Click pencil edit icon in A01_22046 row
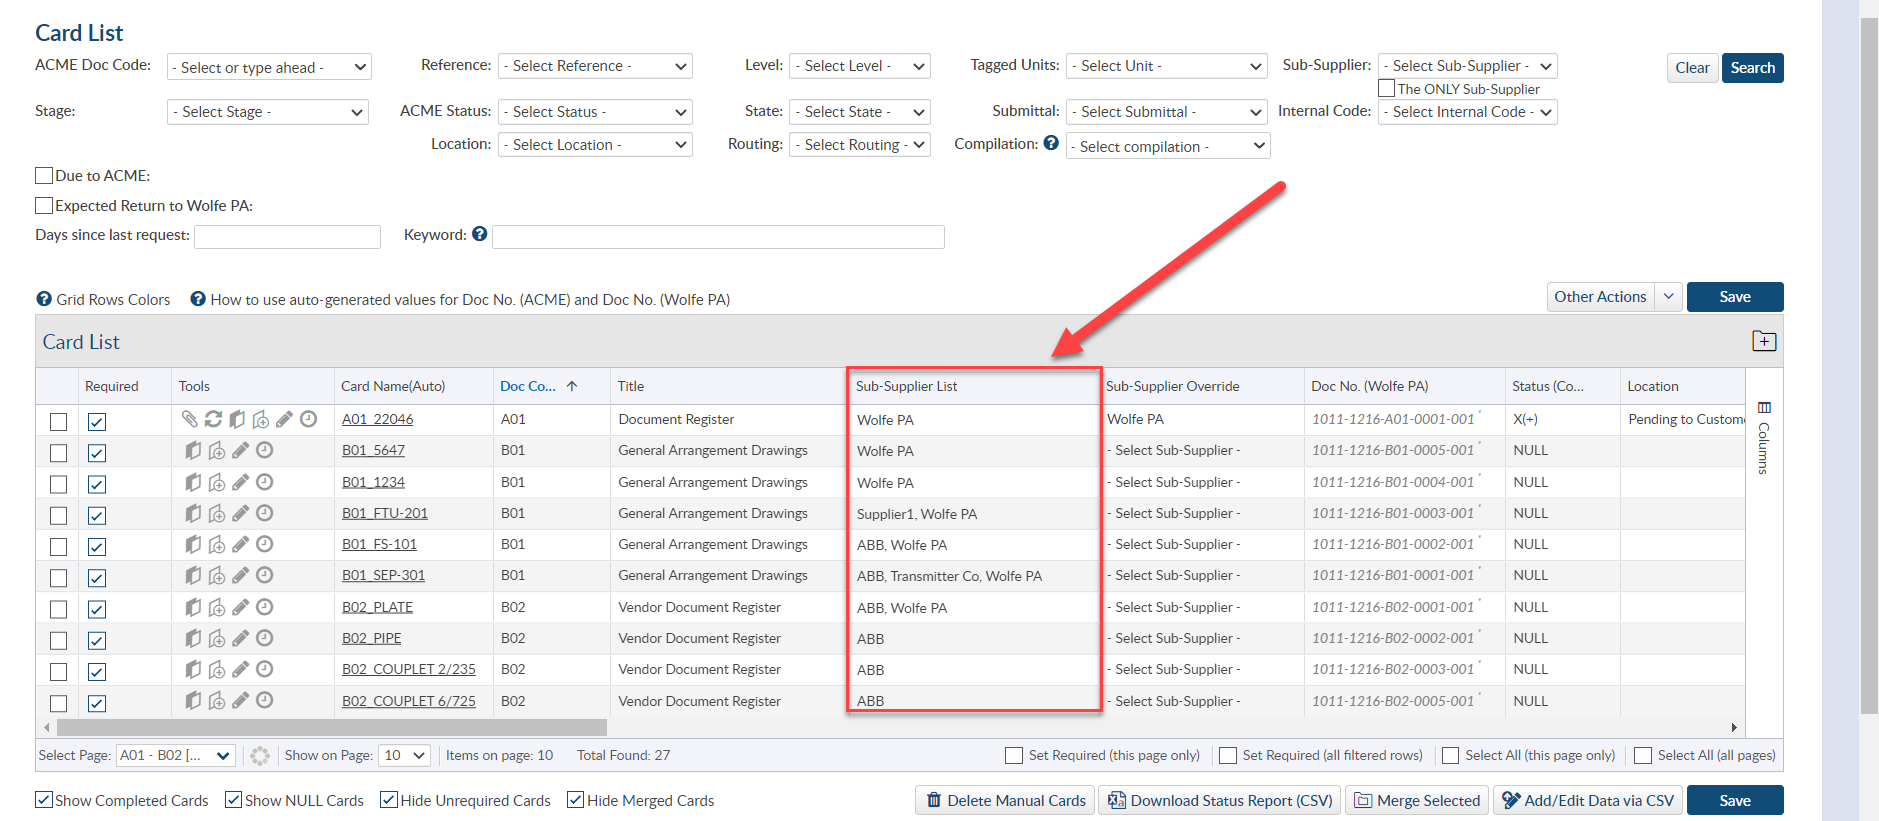The height and width of the screenshot is (821, 1879). coord(284,419)
